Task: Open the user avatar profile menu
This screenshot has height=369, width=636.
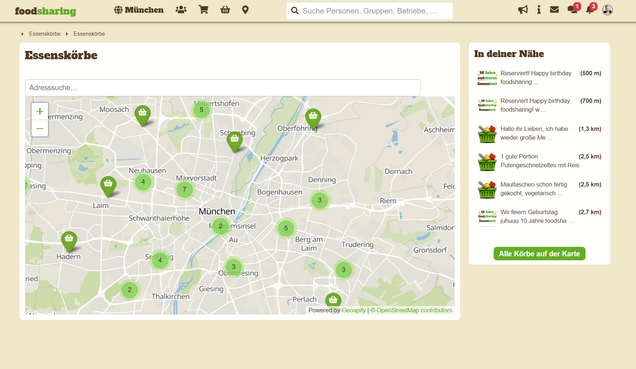Action: 607,10
